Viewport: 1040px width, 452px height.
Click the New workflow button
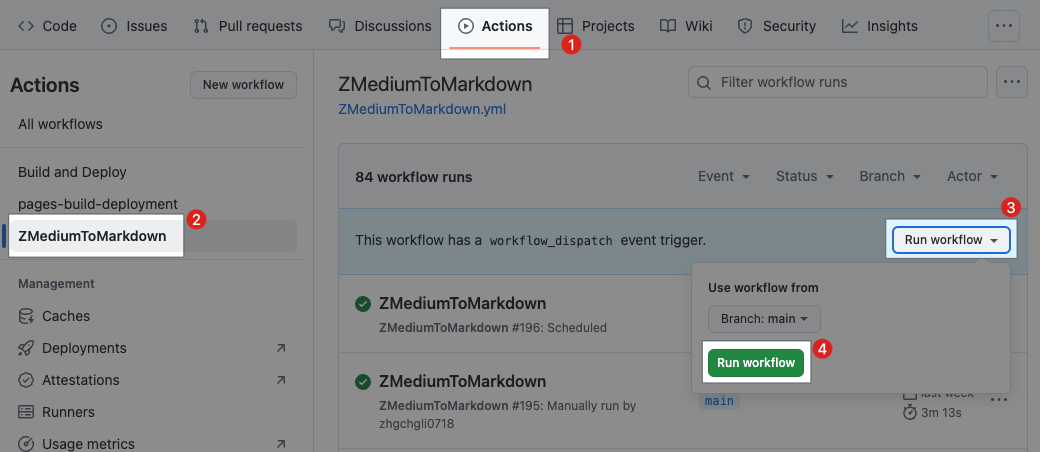[x=243, y=85]
